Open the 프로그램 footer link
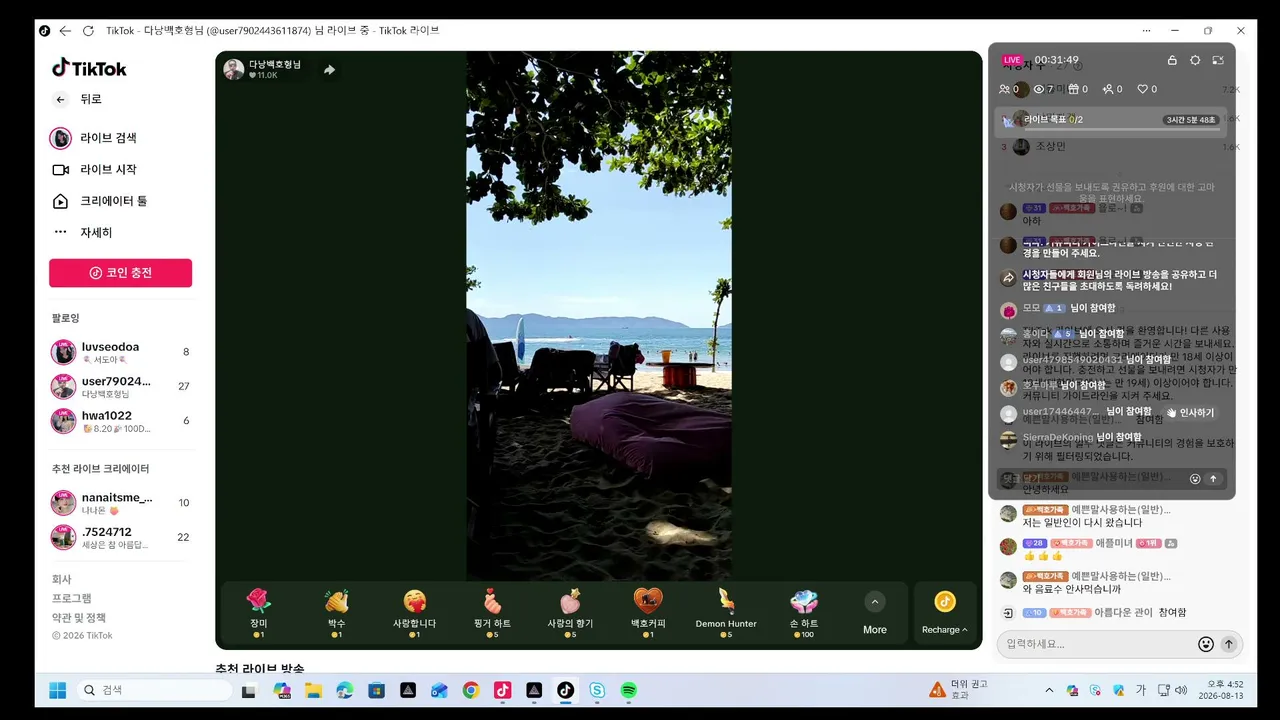The image size is (1280, 720). click(72, 598)
